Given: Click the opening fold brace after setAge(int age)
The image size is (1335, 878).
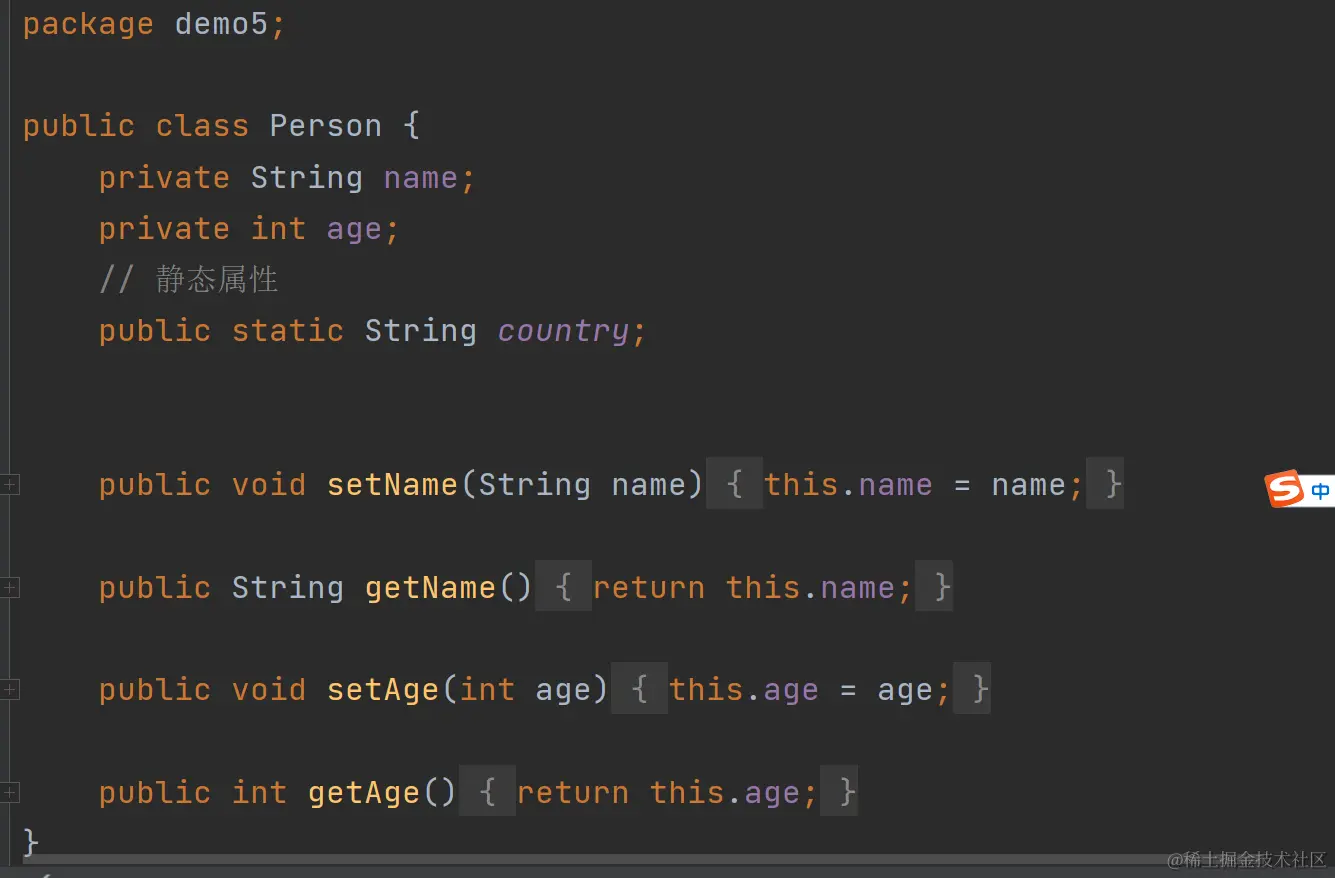Looking at the screenshot, I should tap(639, 690).
